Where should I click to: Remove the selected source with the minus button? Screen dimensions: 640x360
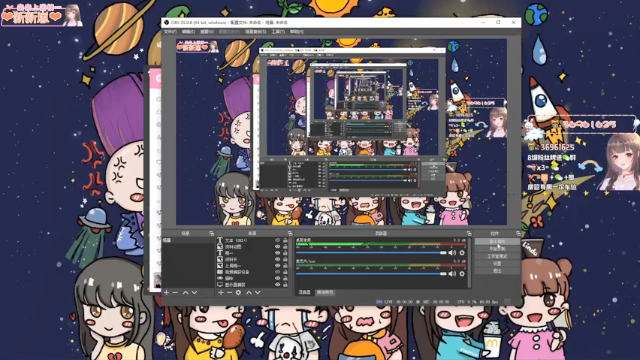tap(229, 293)
